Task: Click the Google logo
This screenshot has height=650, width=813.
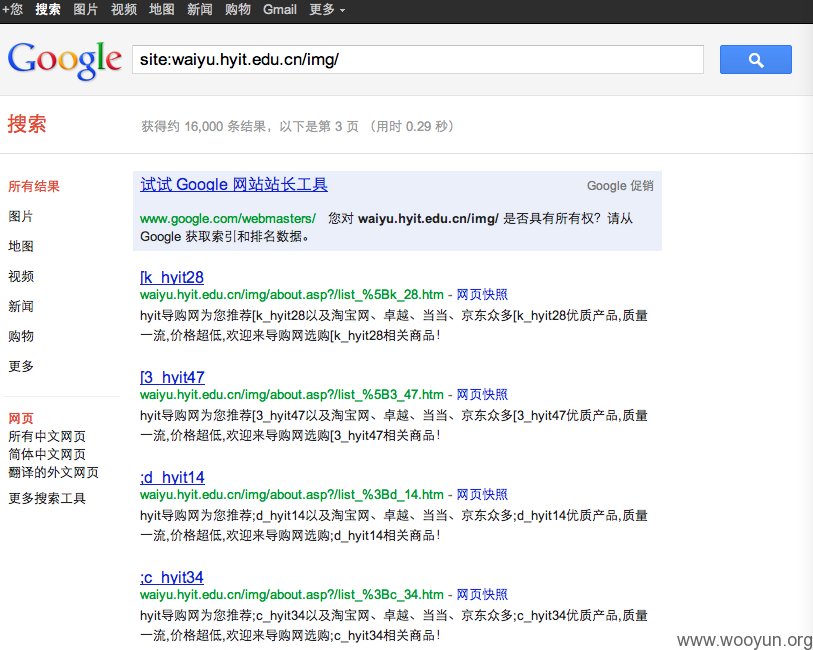Action: tap(65, 60)
